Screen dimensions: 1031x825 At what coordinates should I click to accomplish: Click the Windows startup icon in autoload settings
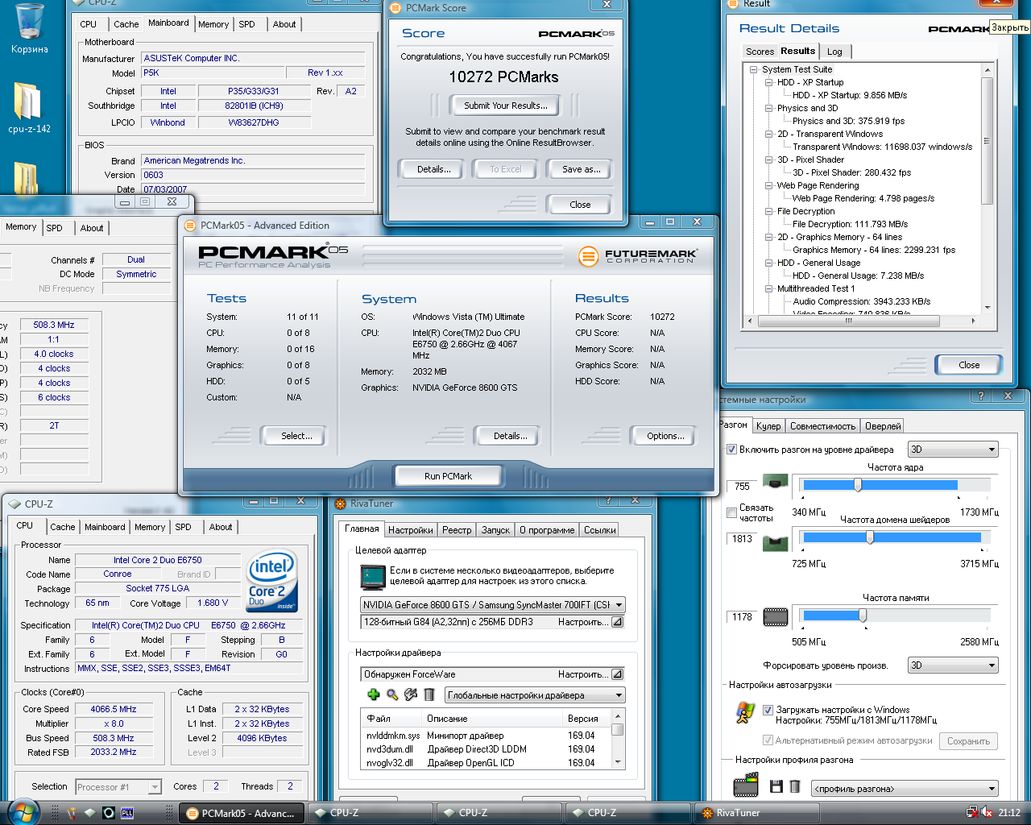746,713
